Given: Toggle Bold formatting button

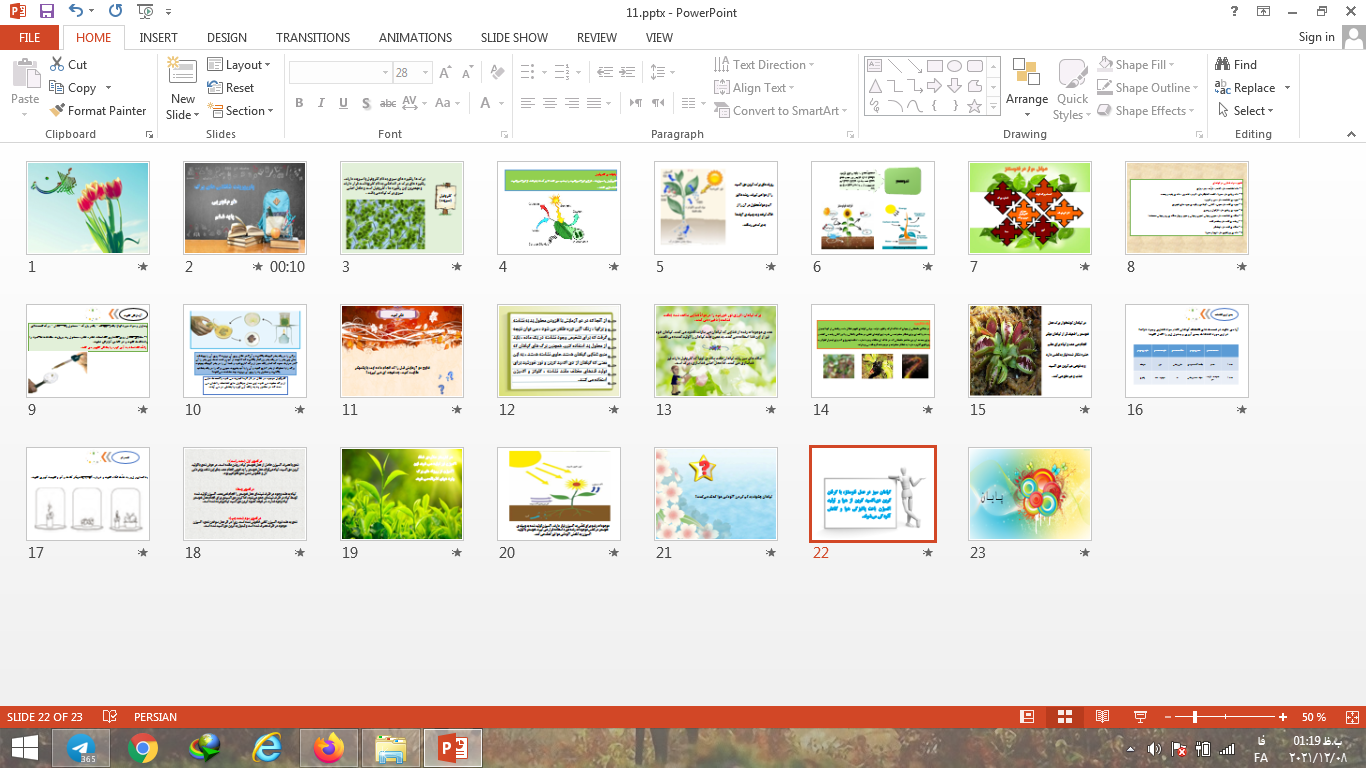Looking at the screenshot, I should click(299, 103).
